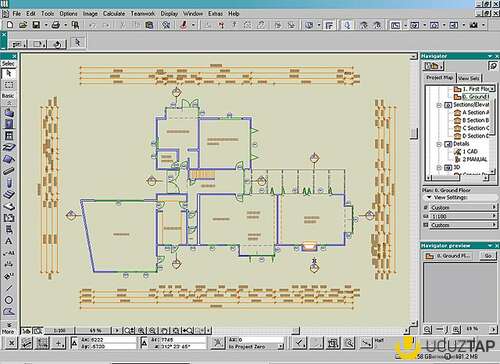
Task: Collapse the Sections/Elevations tree node
Action: [x=439, y=105]
